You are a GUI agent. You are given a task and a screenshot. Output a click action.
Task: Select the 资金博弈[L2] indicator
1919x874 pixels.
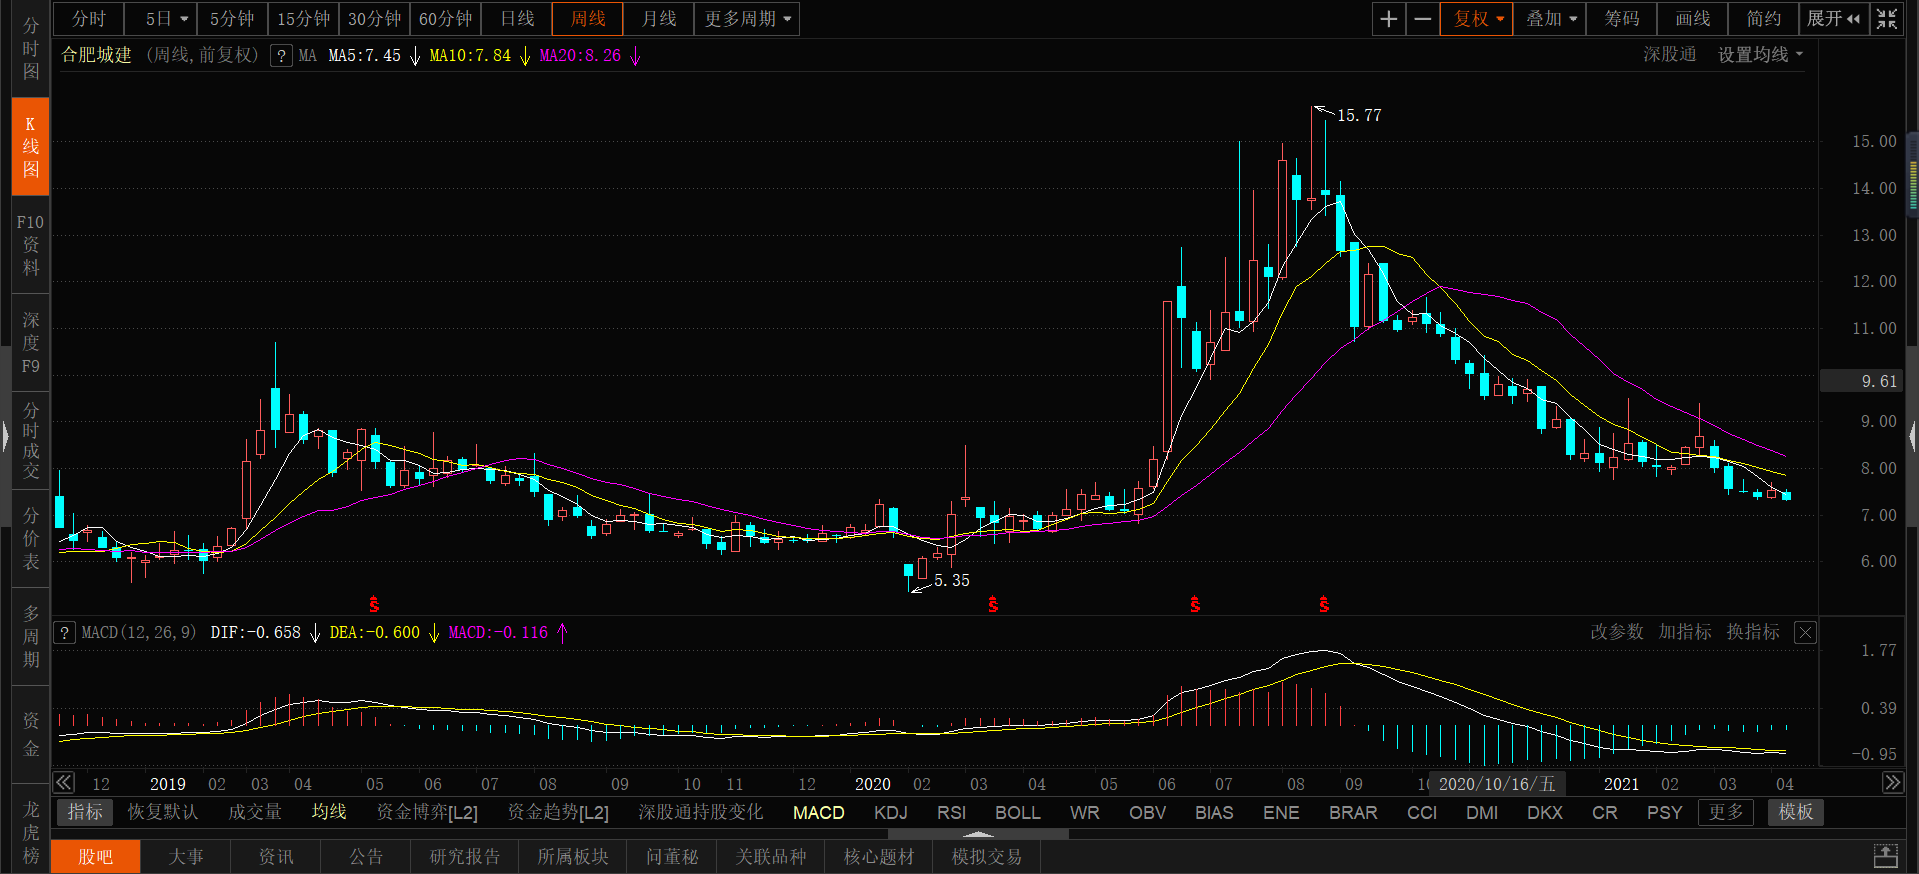pyautogui.click(x=427, y=812)
